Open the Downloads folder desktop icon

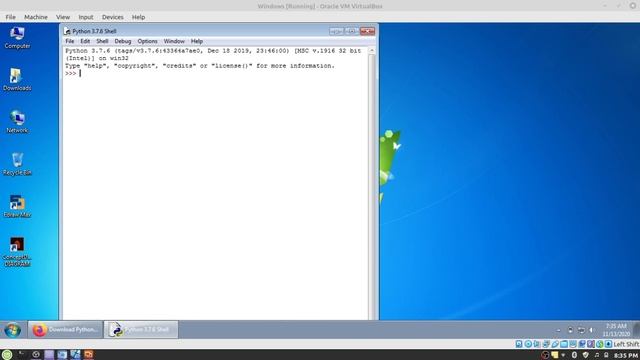point(17,80)
